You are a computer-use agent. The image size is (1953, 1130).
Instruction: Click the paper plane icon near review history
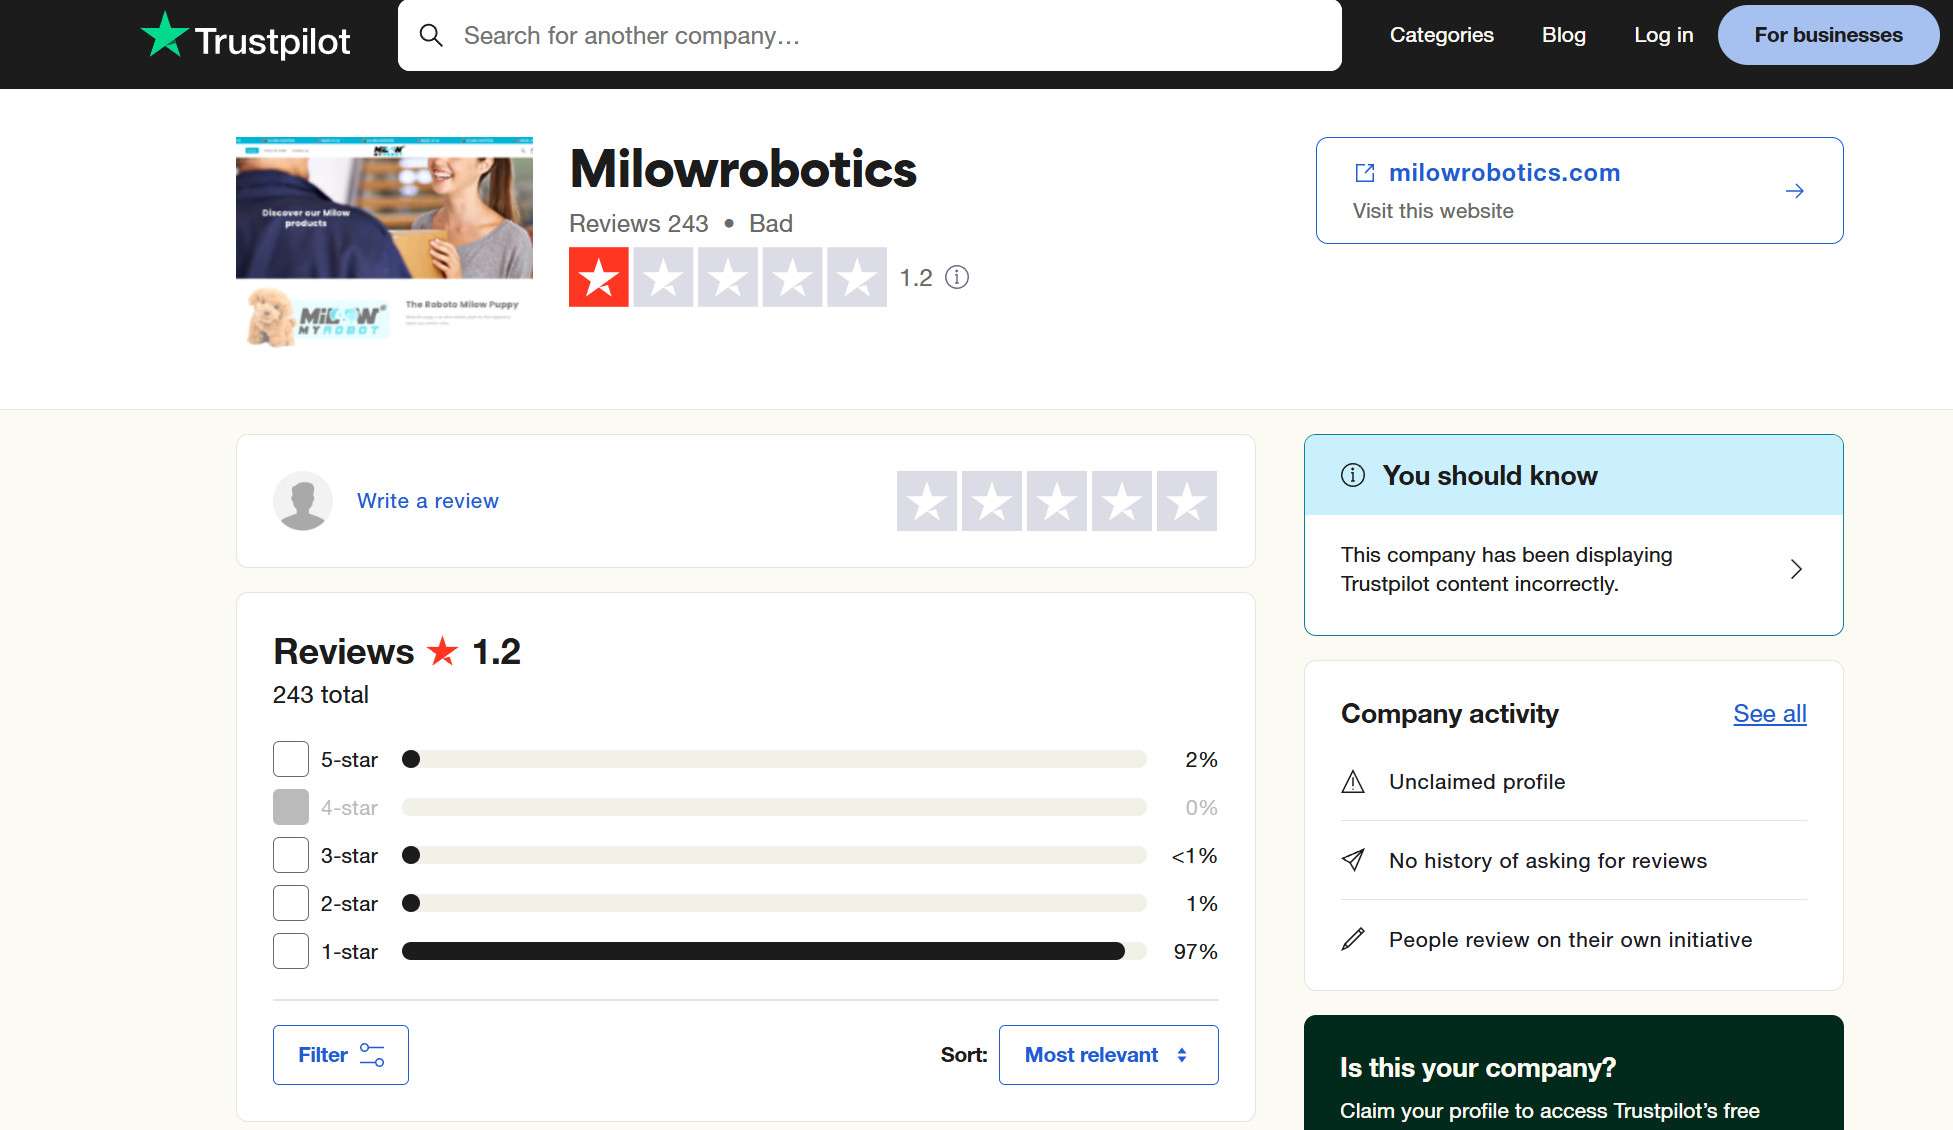click(1353, 860)
